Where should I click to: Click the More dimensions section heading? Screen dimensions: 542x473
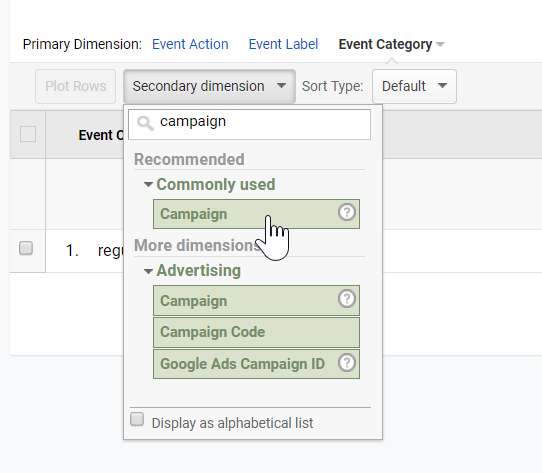point(197,245)
